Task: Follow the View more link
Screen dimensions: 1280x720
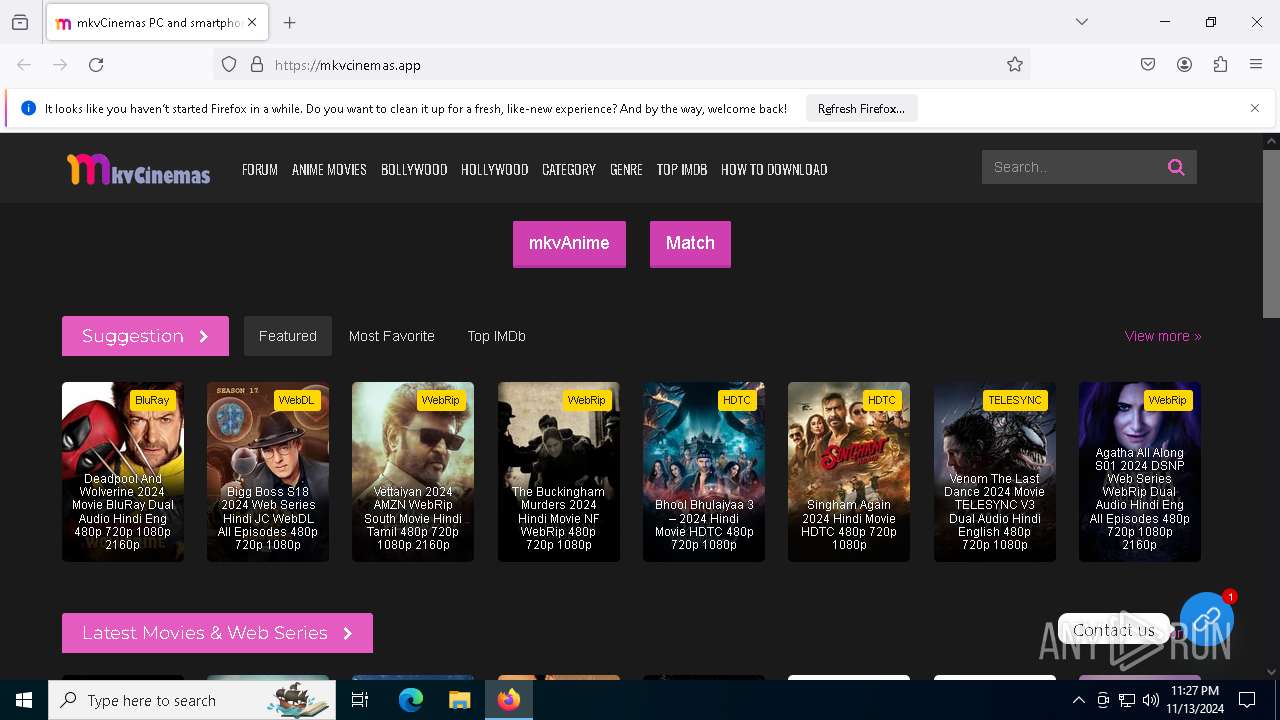Action: pyautogui.click(x=1162, y=336)
